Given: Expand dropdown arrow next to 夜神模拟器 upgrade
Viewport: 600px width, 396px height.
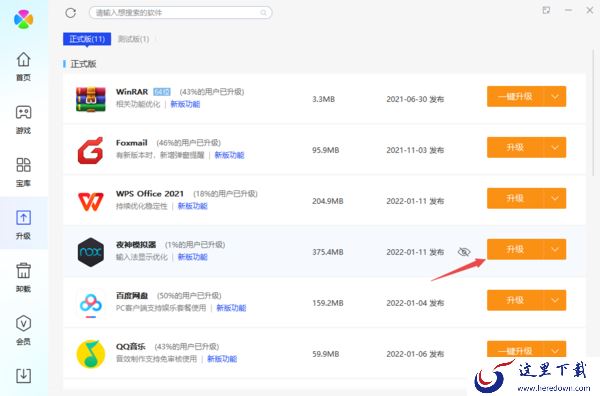Looking at the screenshot, I should [555, 249].
